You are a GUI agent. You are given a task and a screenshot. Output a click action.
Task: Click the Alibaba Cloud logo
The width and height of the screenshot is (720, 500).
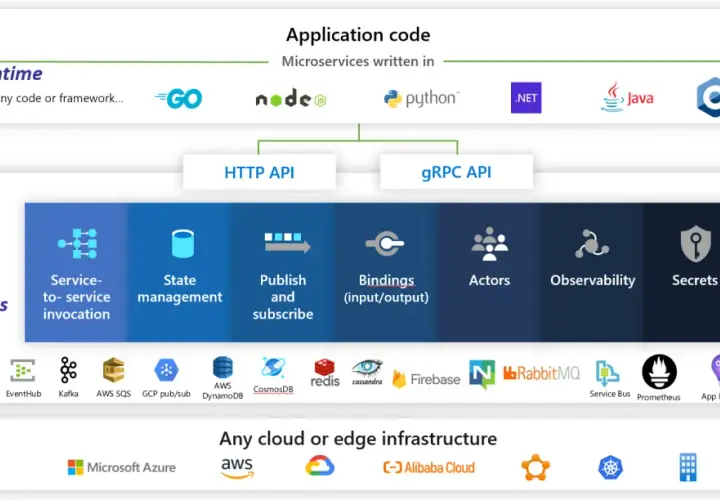[x=429, y=467]
